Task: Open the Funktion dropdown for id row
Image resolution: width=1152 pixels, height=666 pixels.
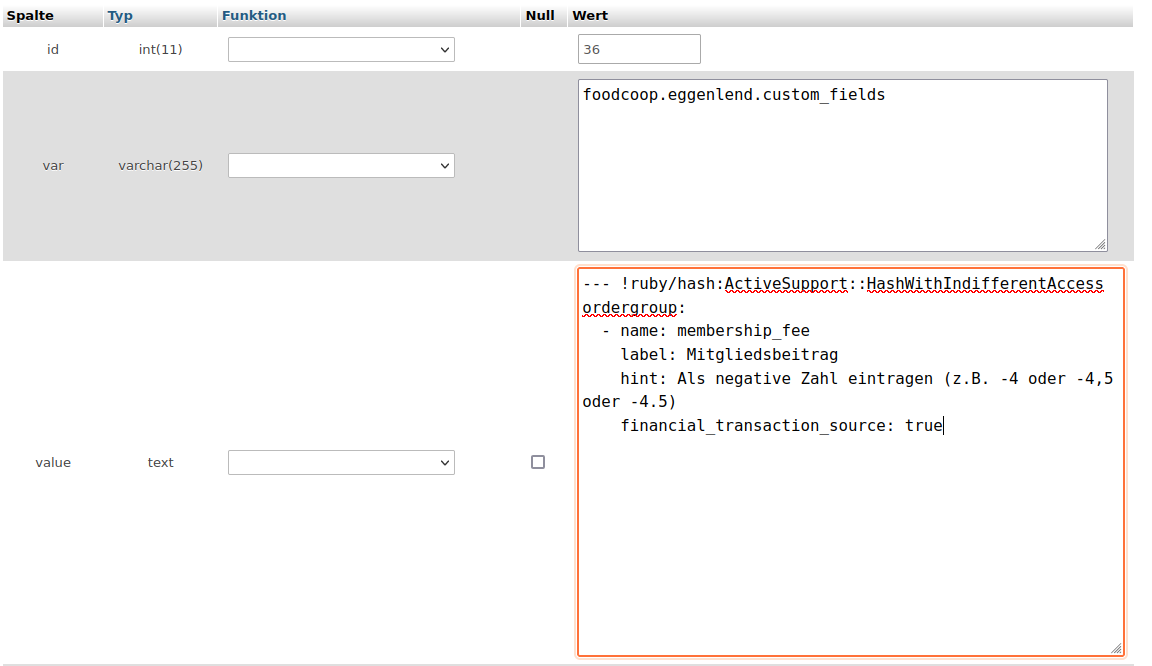Action: pos(341,50)
